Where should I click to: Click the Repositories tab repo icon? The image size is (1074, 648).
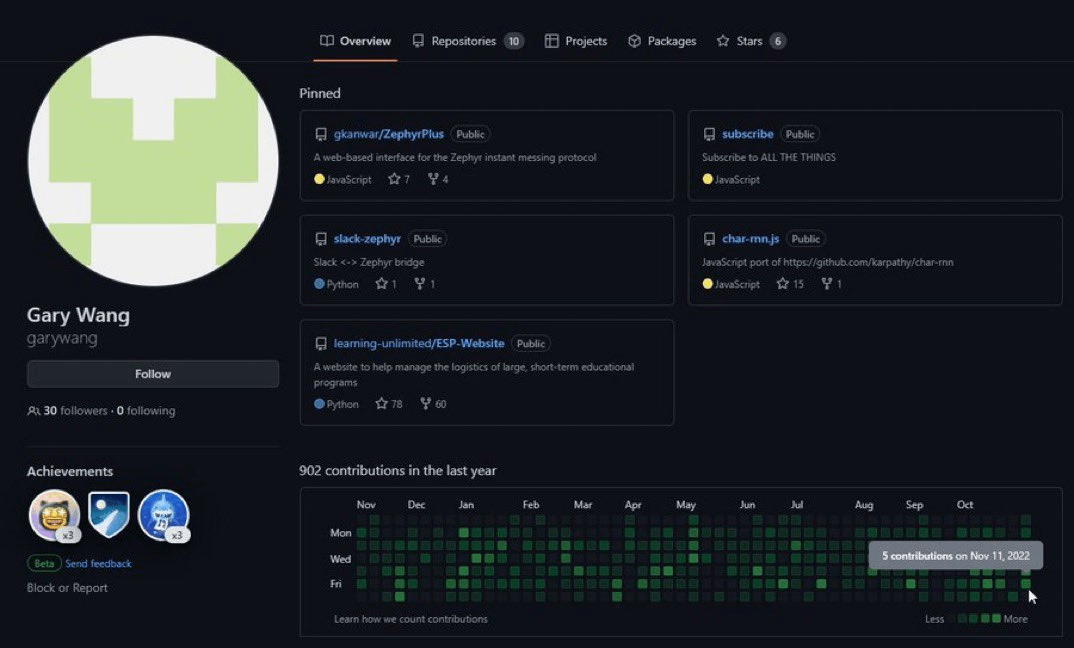pyautogui.click(x=418, y=41)
